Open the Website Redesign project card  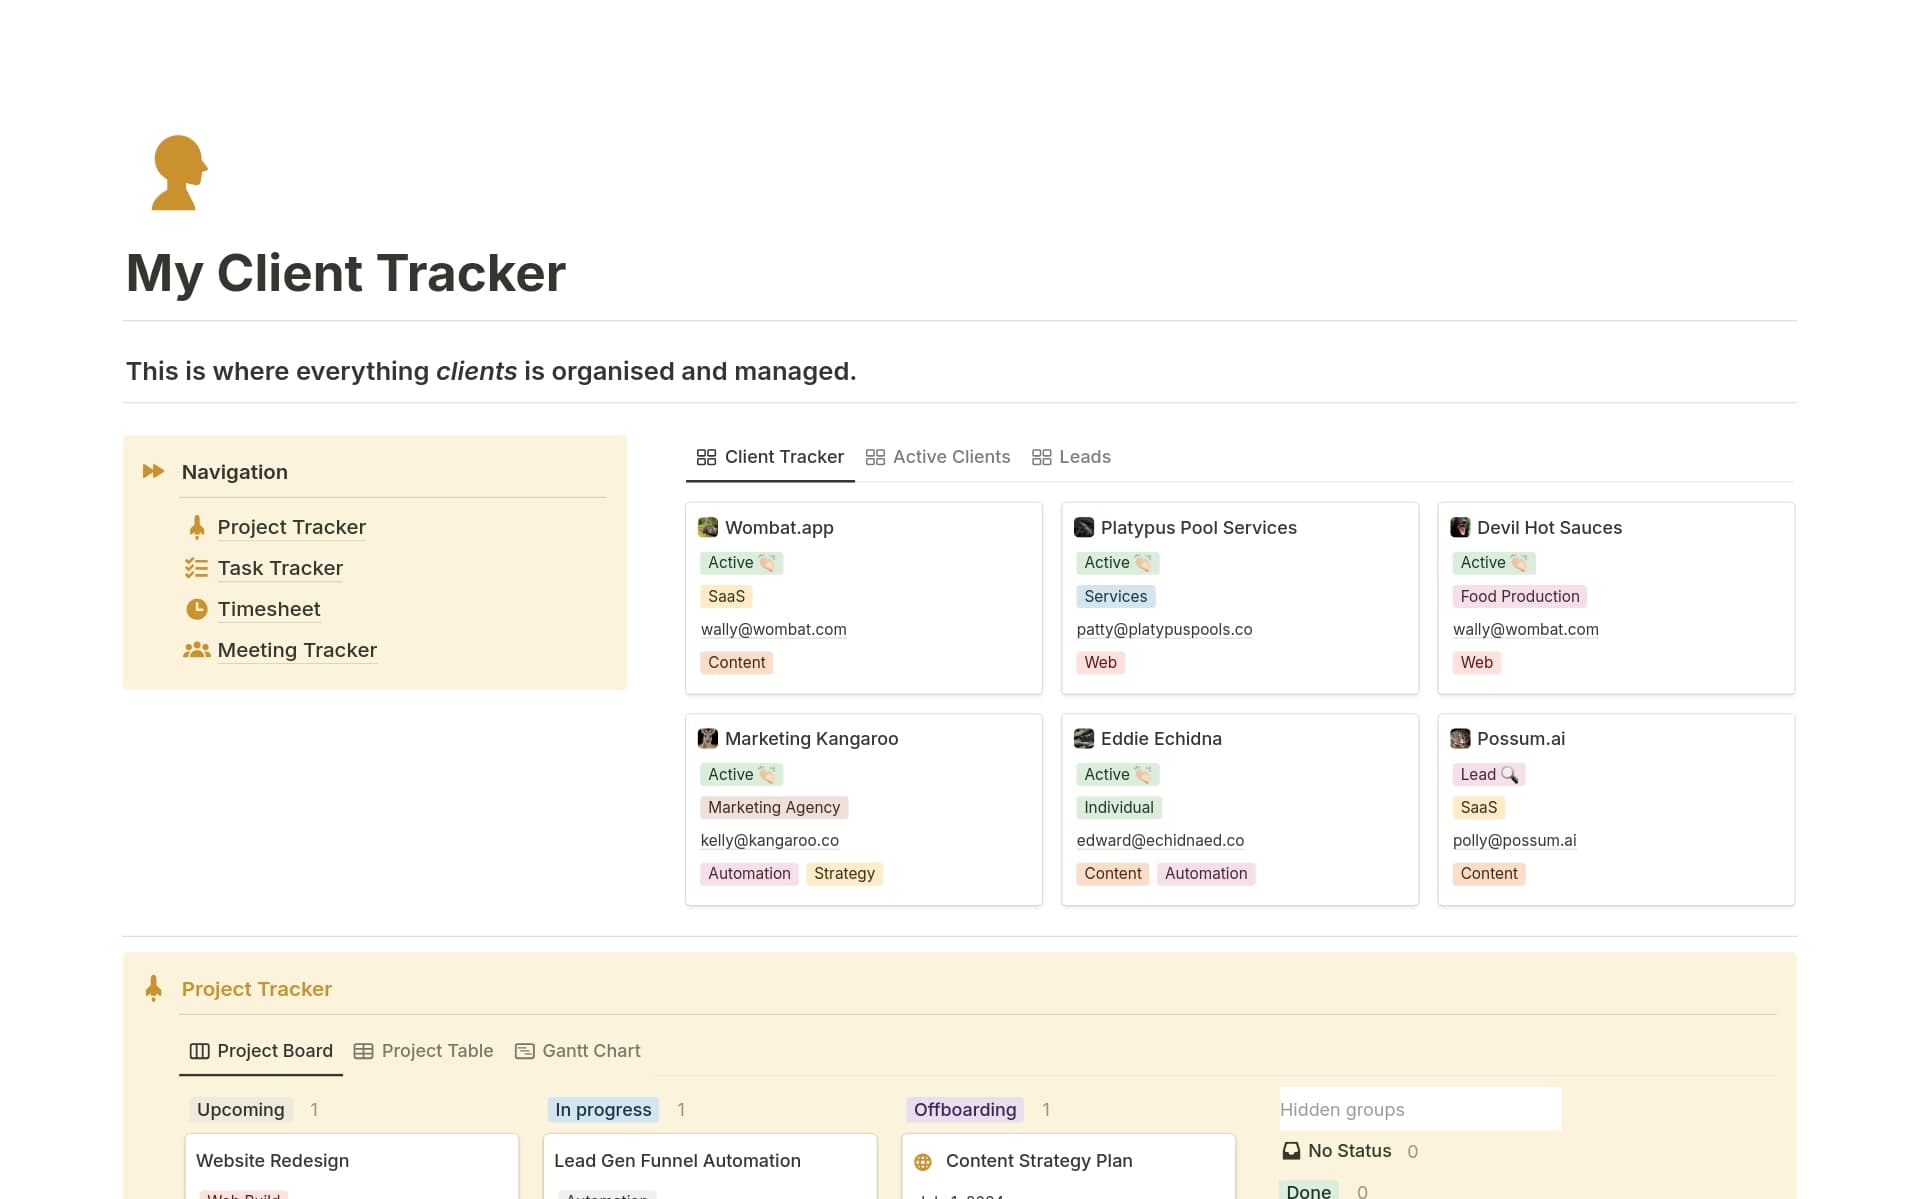point(272,1161)
